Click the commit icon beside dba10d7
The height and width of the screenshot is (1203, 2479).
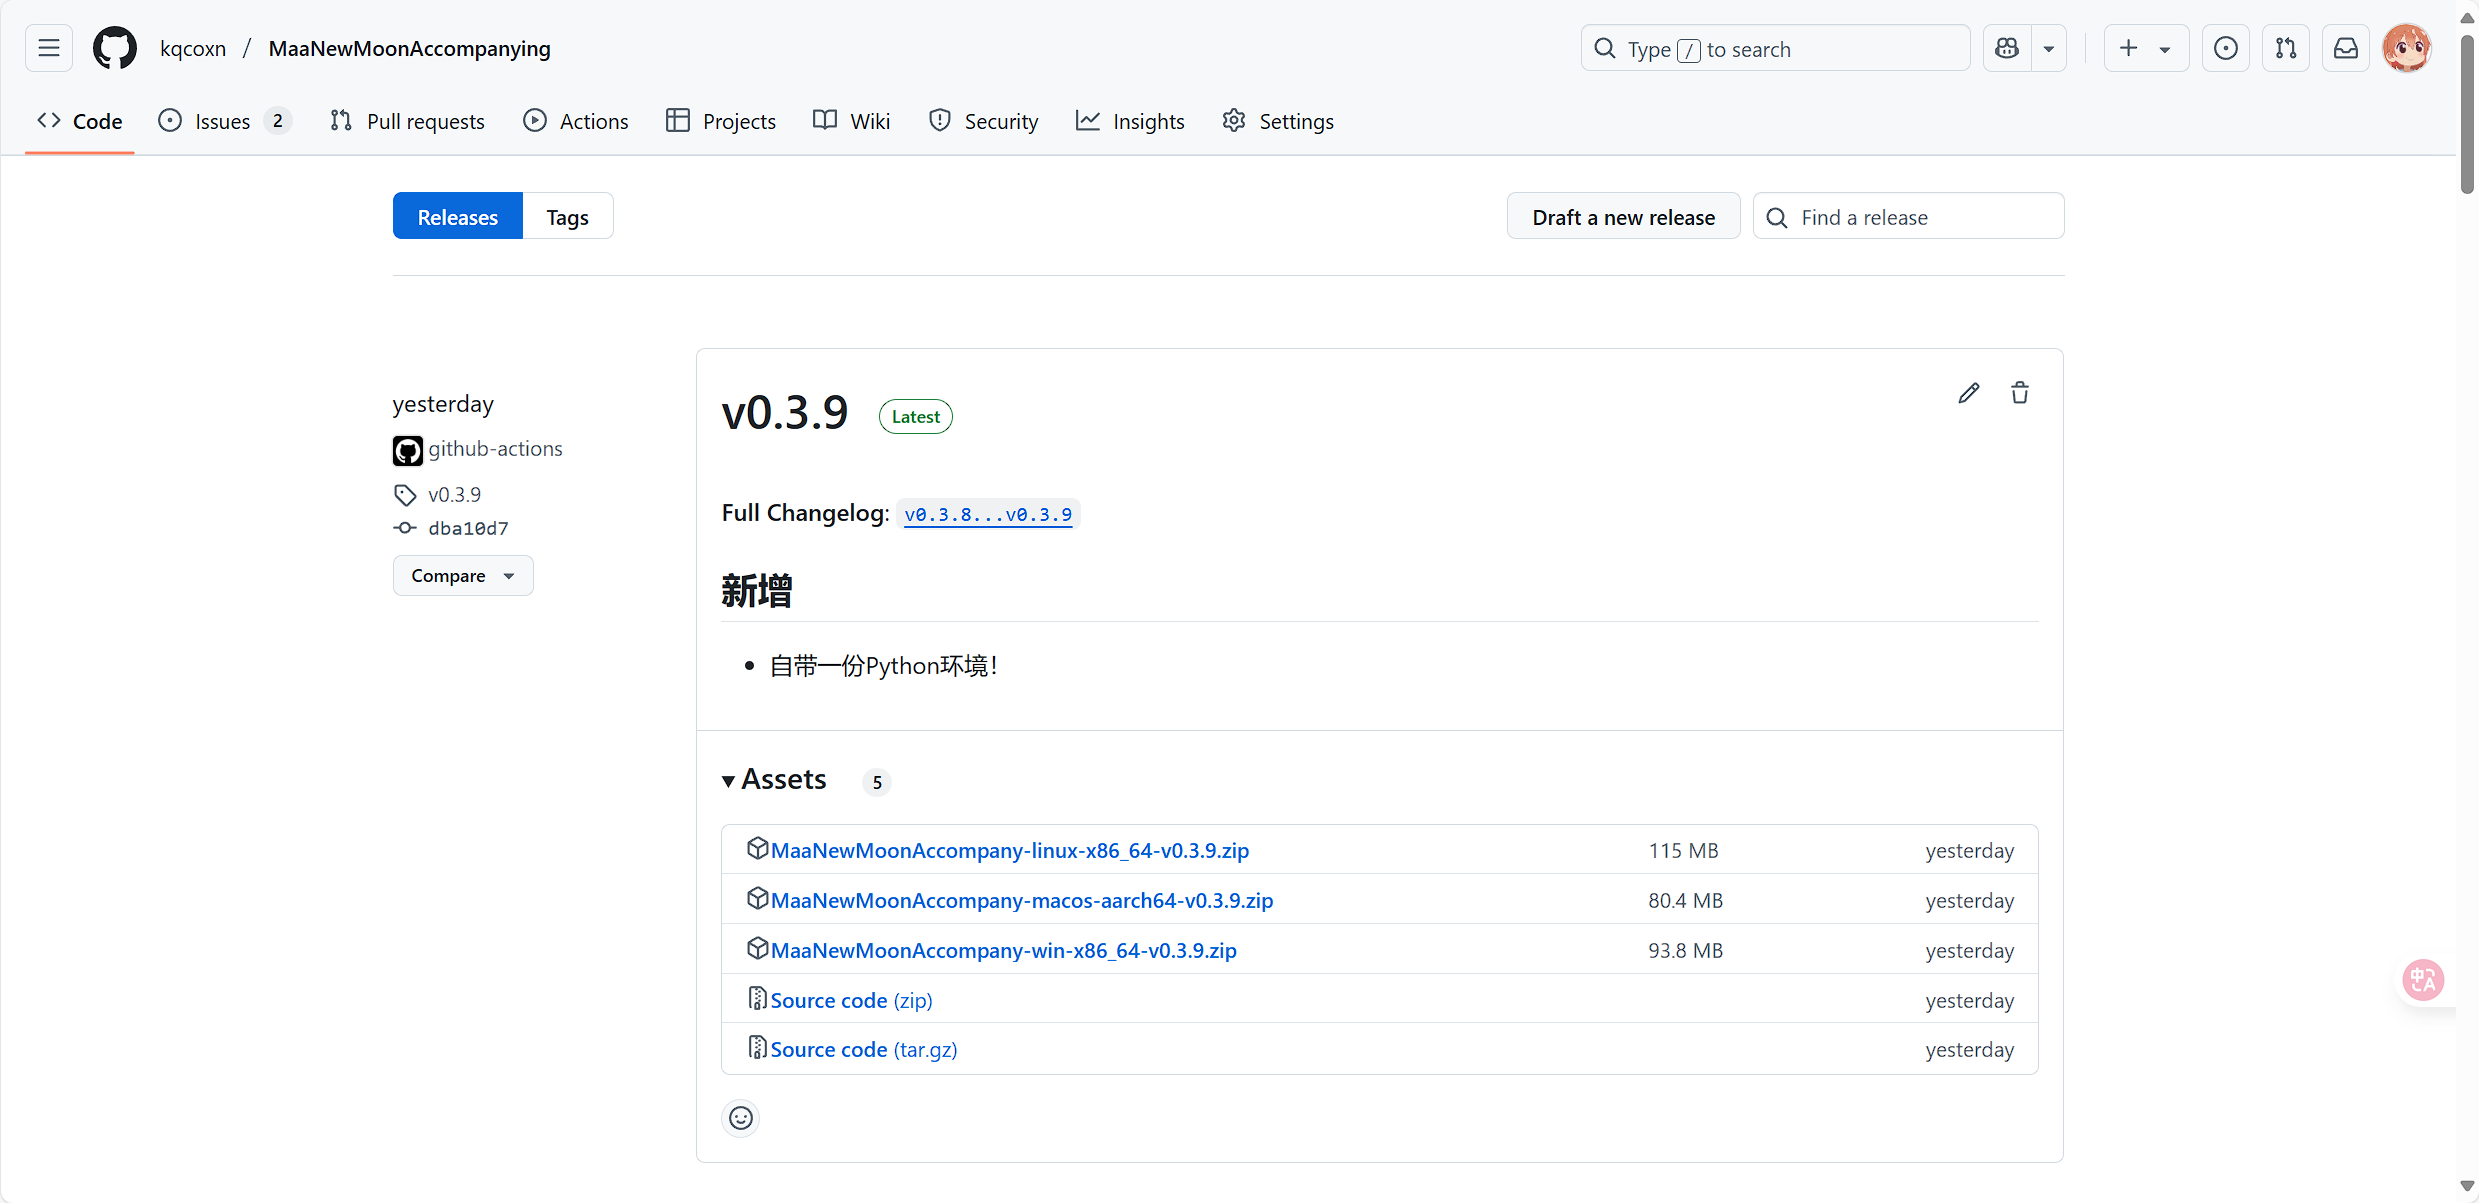coord(405,528)
